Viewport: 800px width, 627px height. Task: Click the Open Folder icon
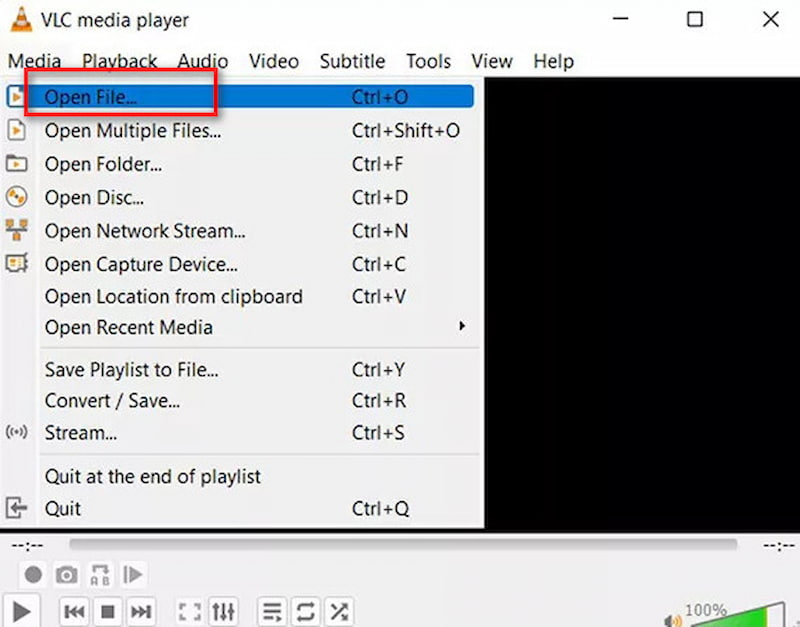pyautogui.click(x=16, y=164)
